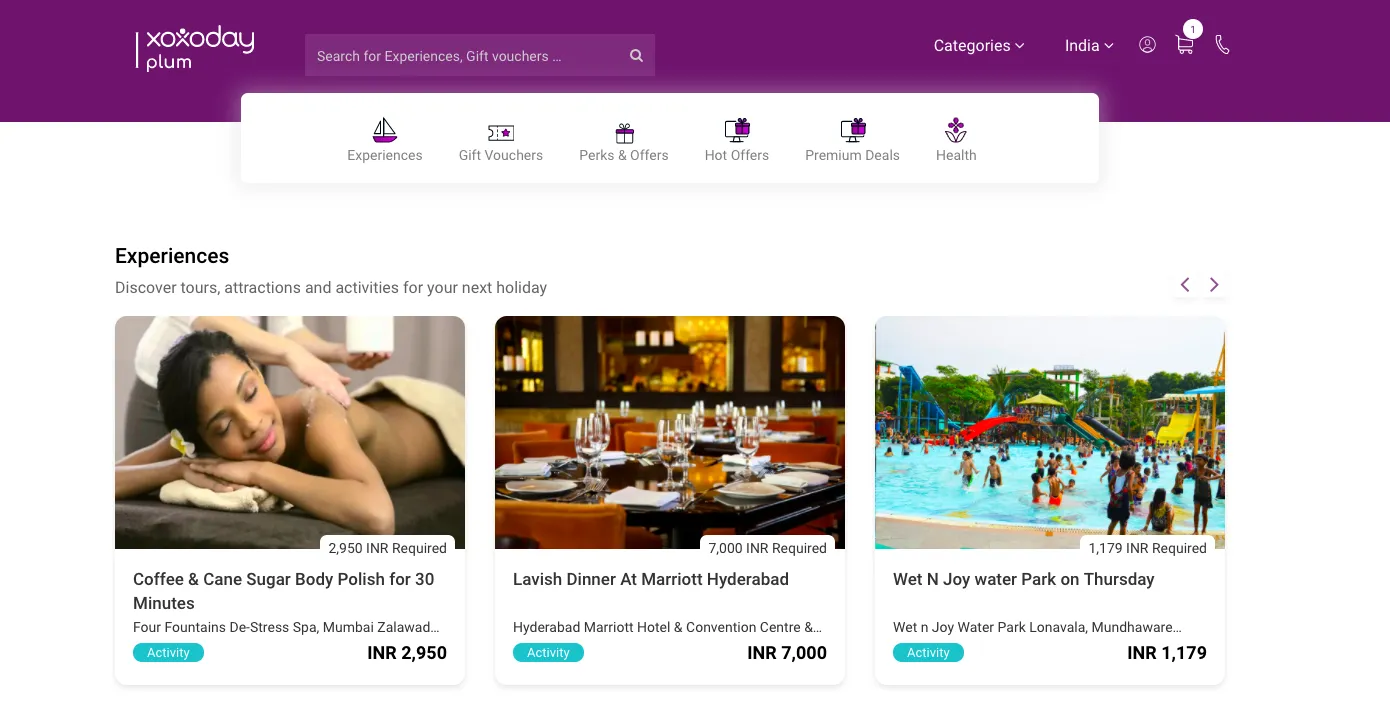1390x709 pixels.
Task: Open the user account icon
Action: 1147,44
